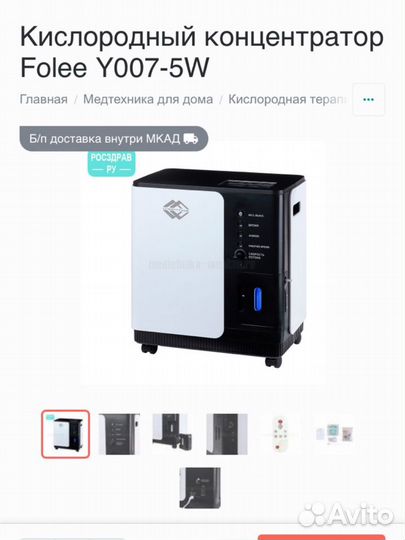Click the logo emblem on concentrator
Viewport: 405px width, 540px height.
(176, 209)
